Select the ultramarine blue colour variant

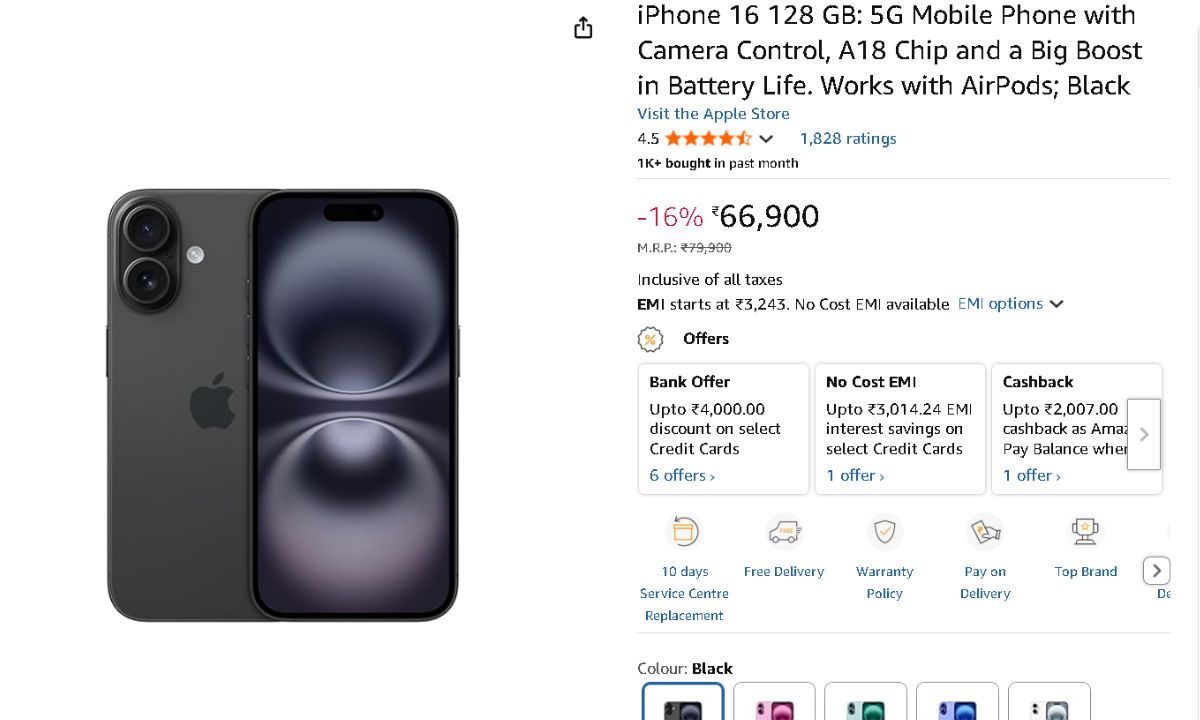pos(957,703)
